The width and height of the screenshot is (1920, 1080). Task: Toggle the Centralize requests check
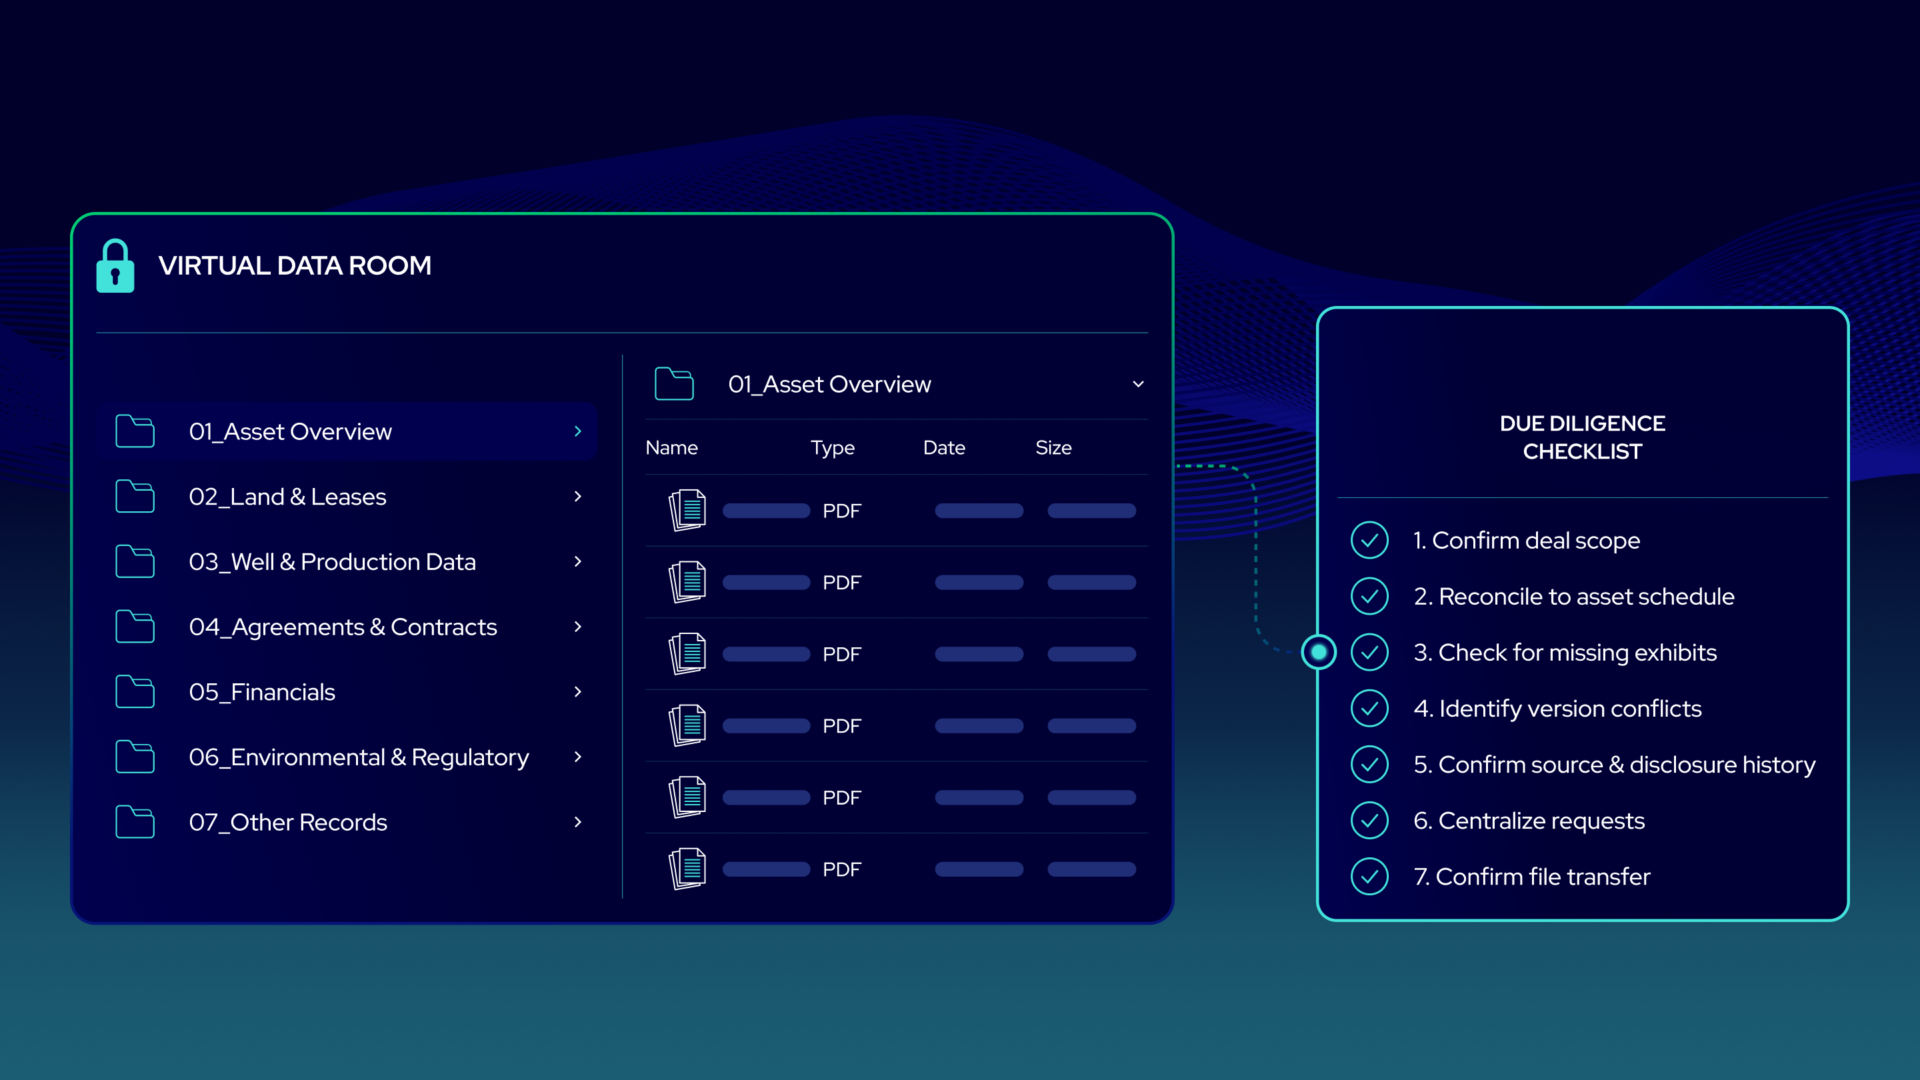click(1370, 820)
